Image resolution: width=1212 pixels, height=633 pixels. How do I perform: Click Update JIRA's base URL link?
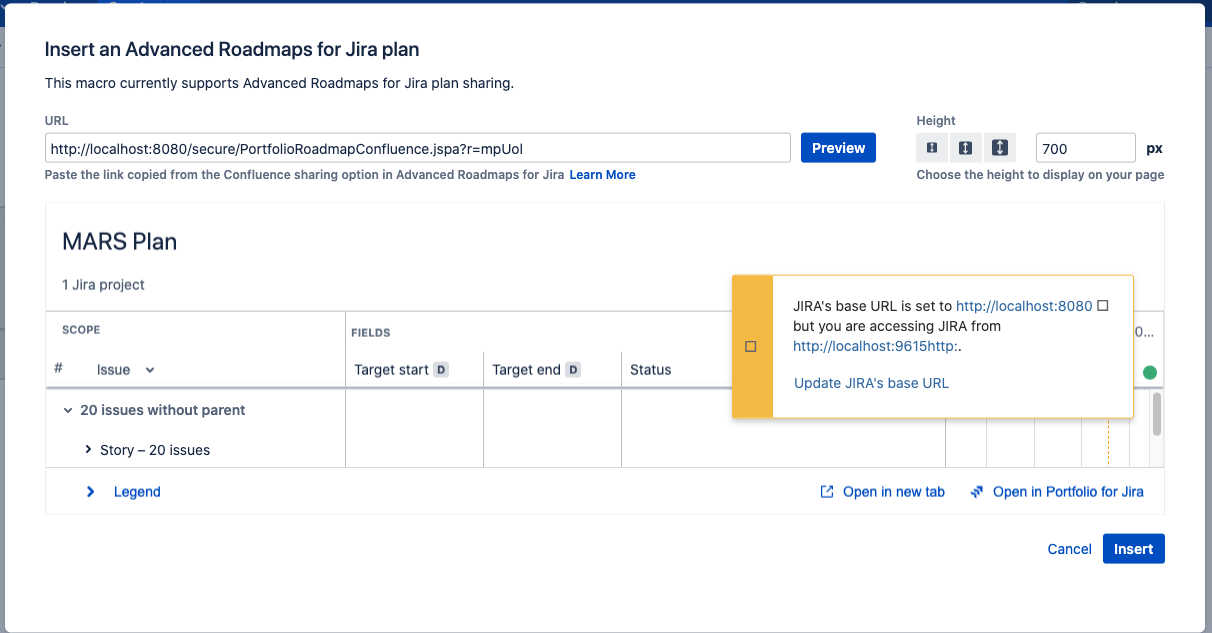coord(871,383)
